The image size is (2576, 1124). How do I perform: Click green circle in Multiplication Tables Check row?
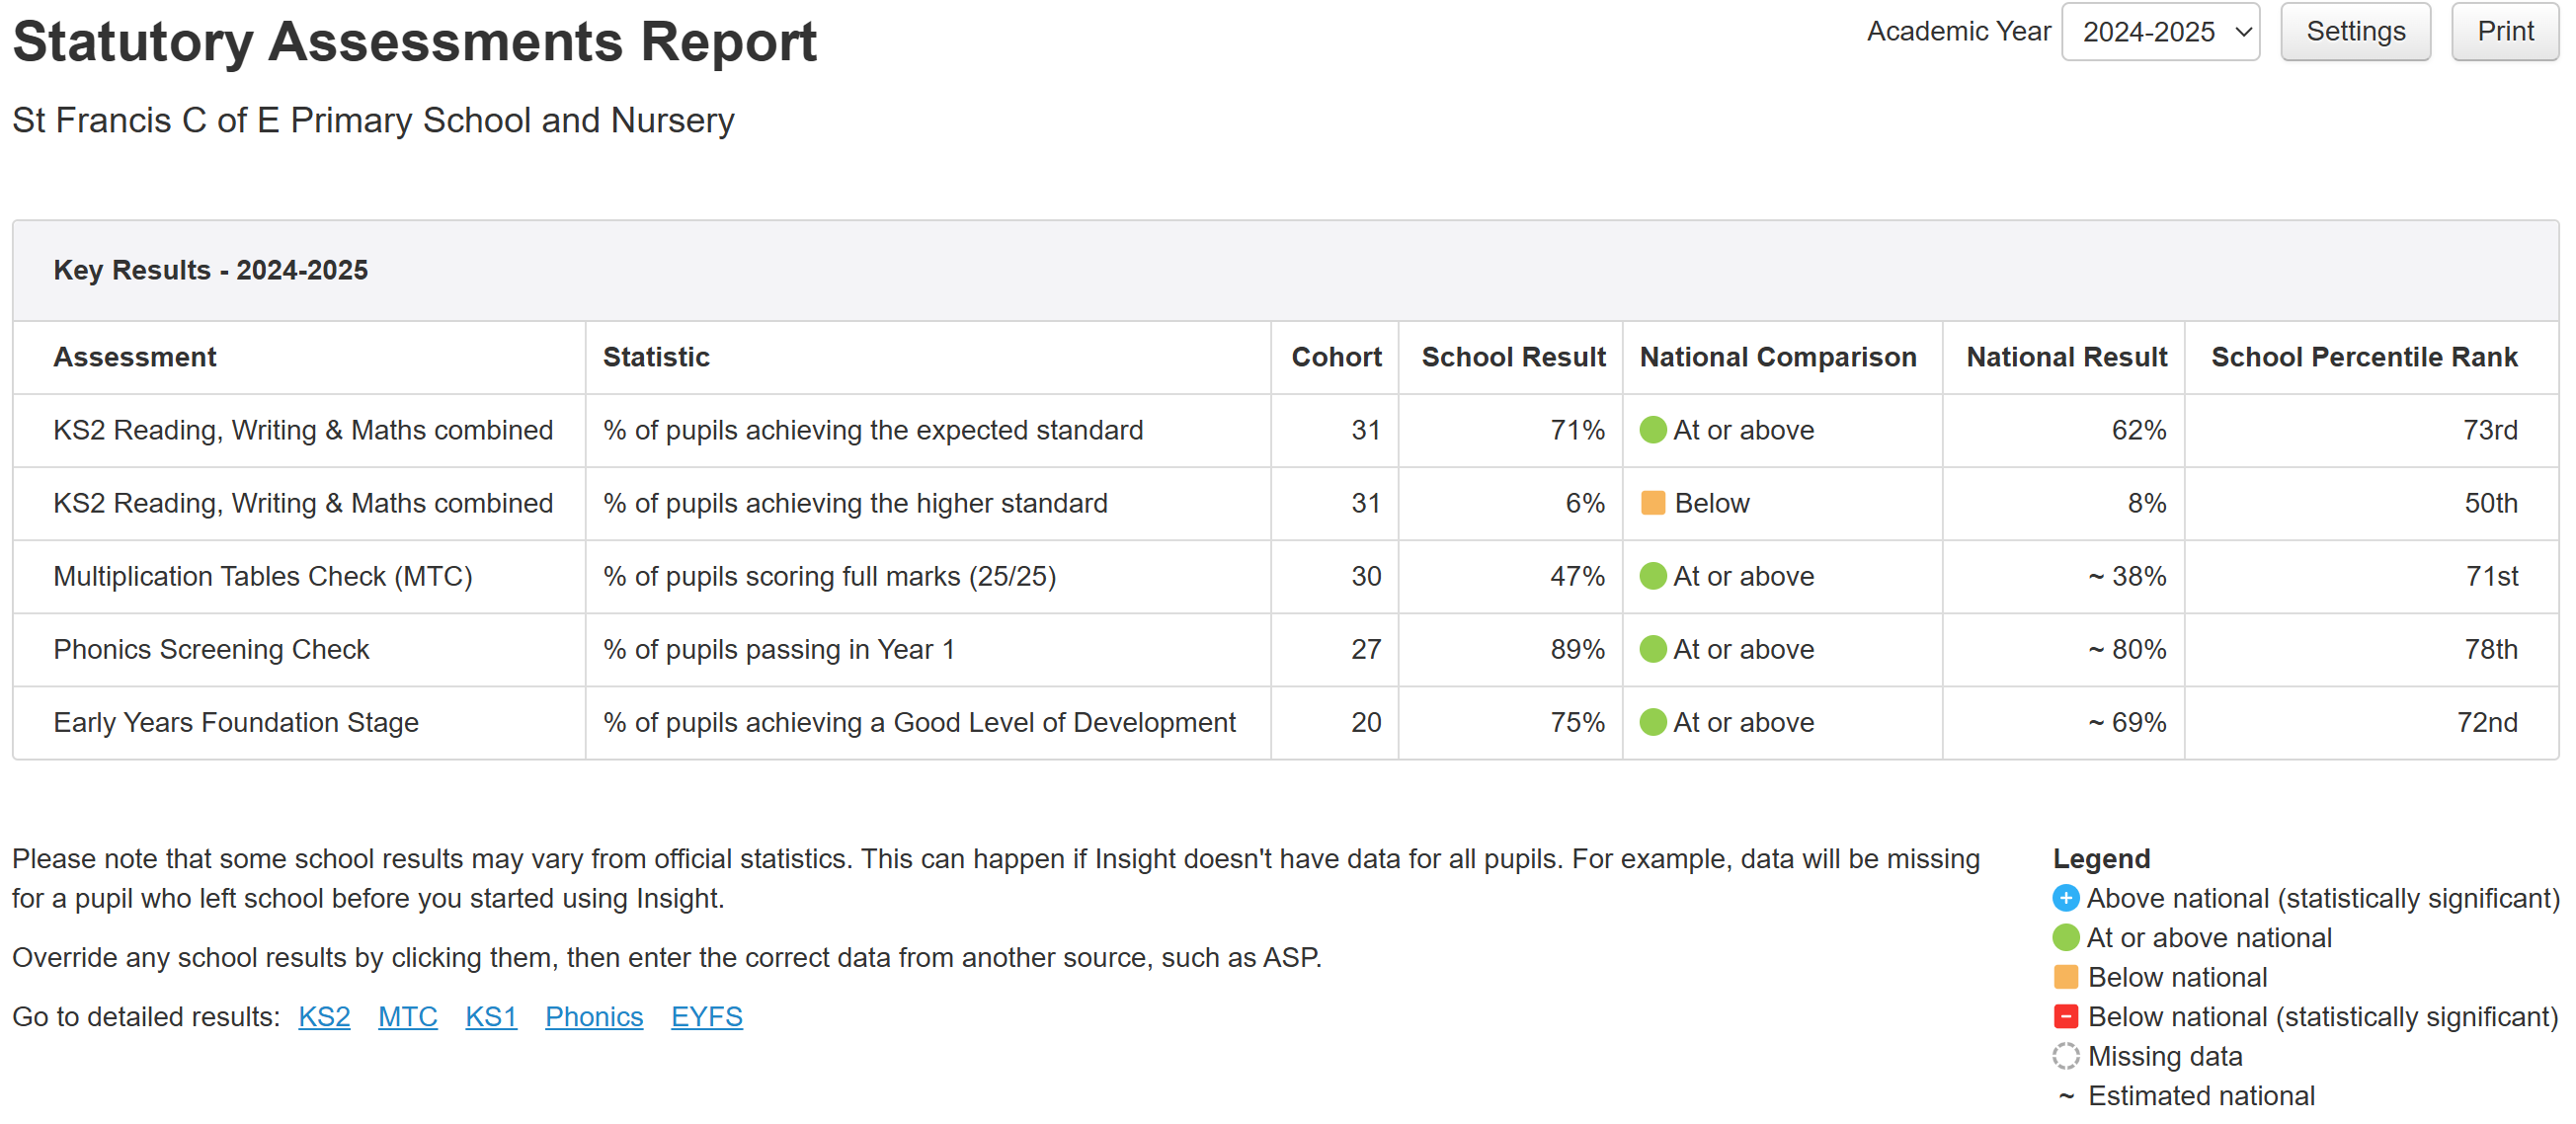pos(1653,576)
